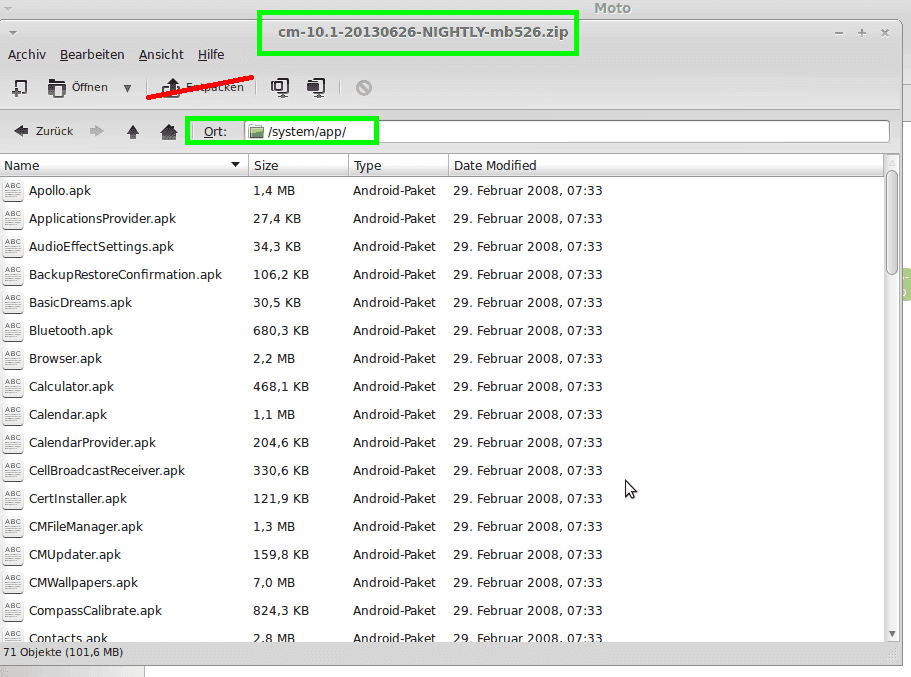The image size is (911, 677).
Task: Grab the vertical scrollbar thumb of file list
Action: coord(892,222)
